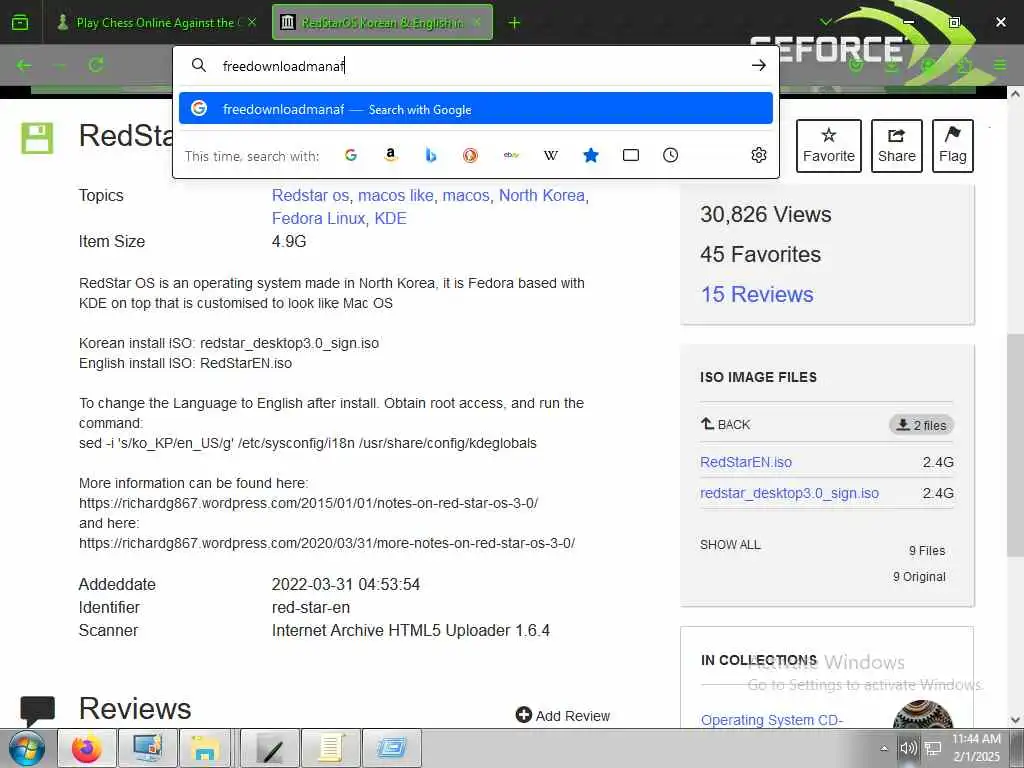Click the identifier value 'red-star-en'
This screenshot has height=768, width=1024.
pyautogui.click(x=311, y=607)
